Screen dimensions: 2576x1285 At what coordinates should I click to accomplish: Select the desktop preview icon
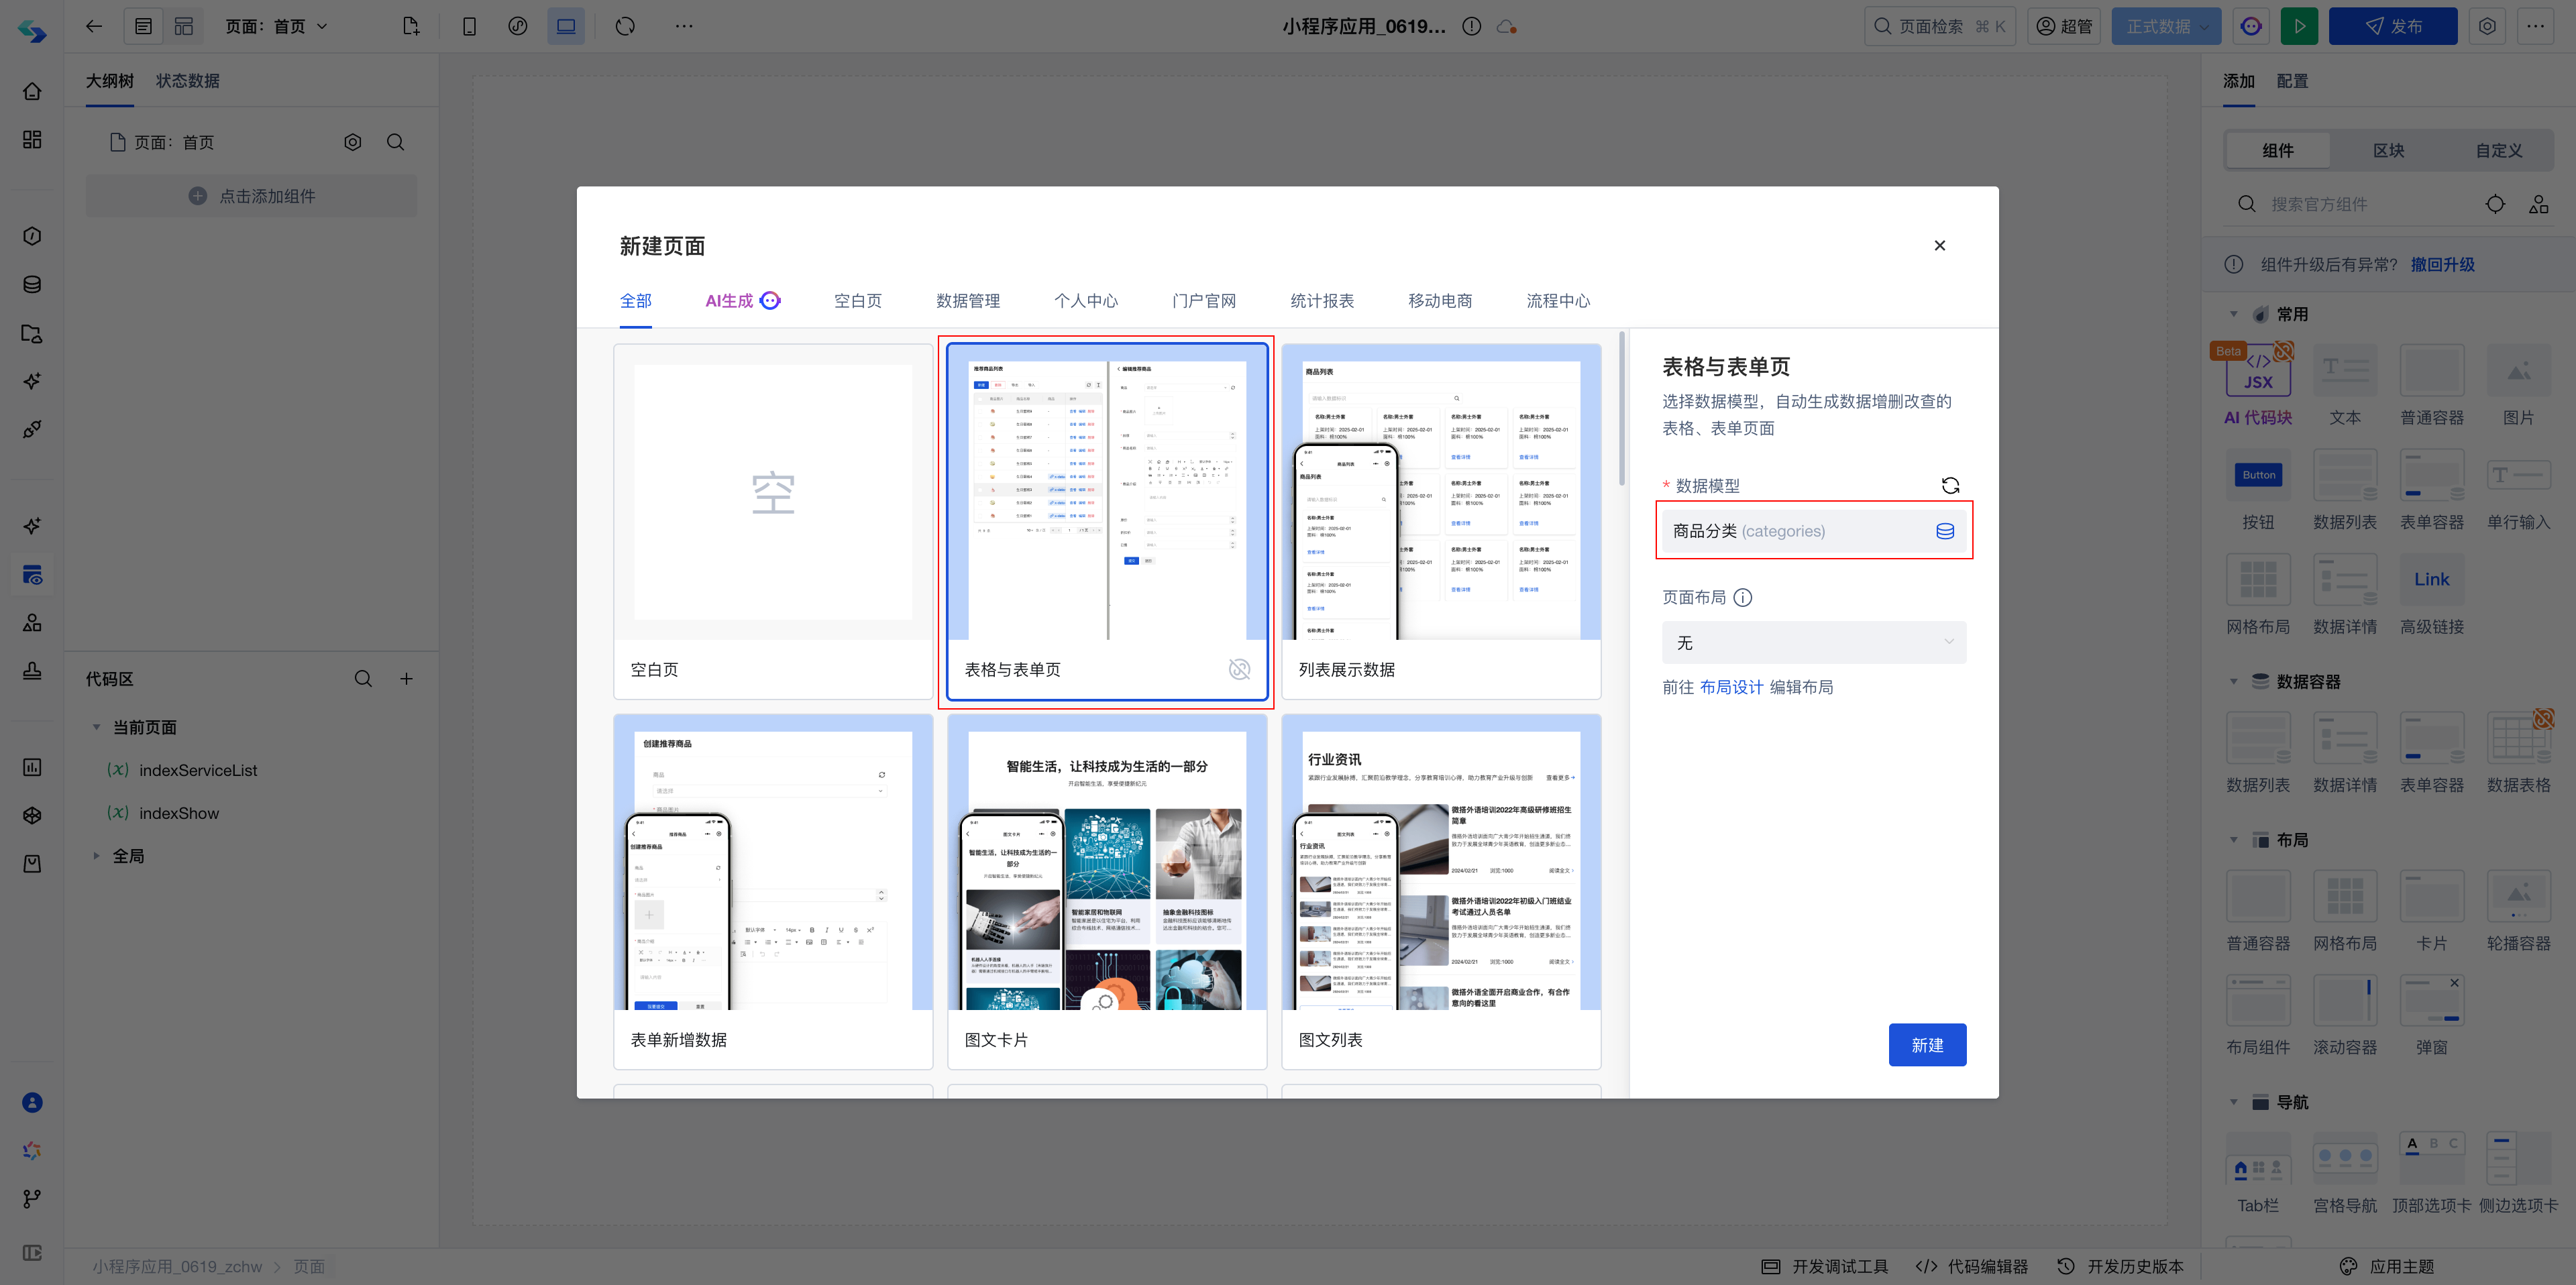coord(566,27)
